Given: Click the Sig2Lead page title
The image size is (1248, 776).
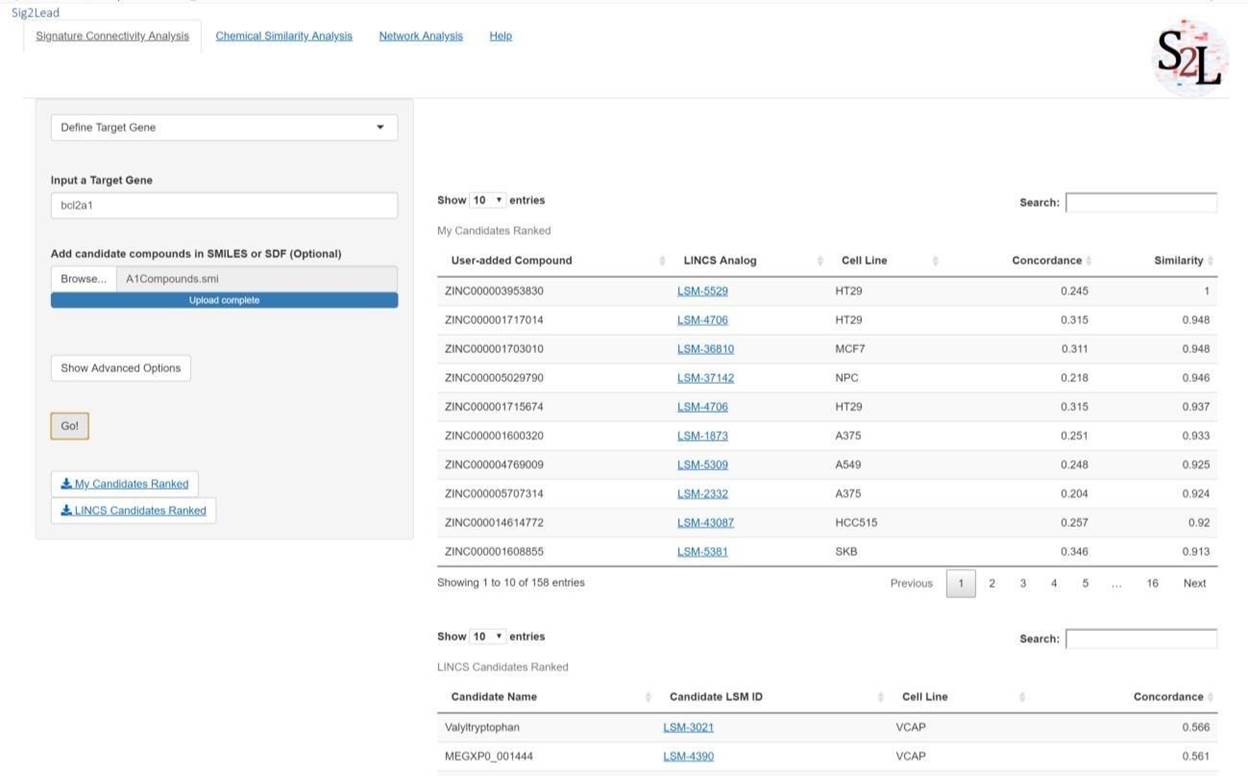Looking at the screenshot, I should tap(35, 12).
